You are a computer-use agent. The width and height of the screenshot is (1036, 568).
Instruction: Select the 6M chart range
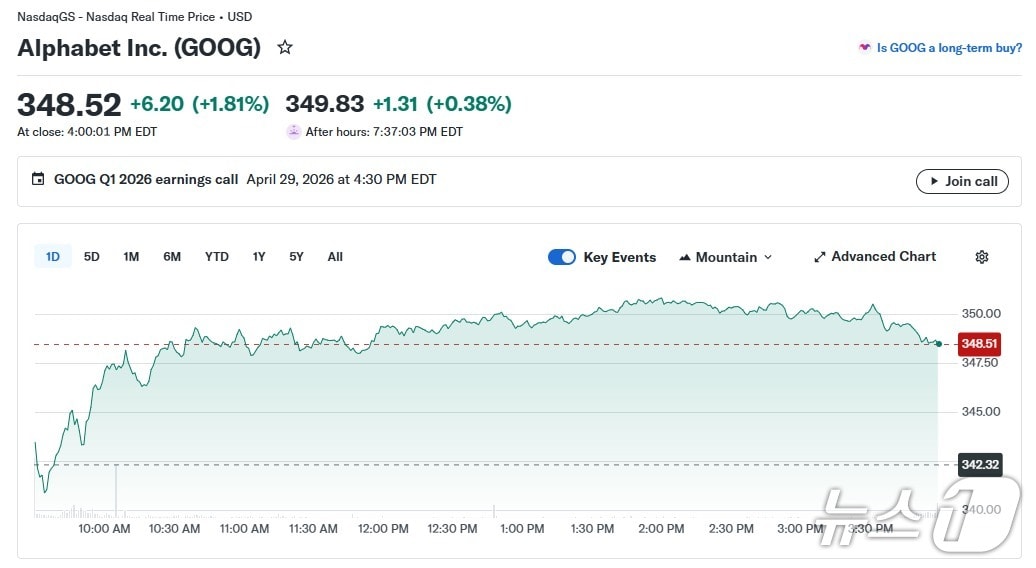pos(172,257)
